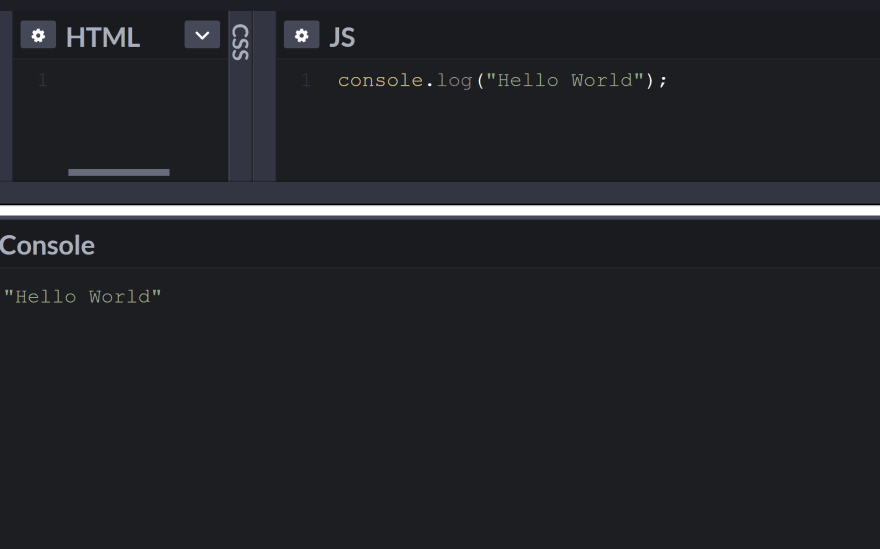The image size is (880, 549).
Task: Select the JS panel title
Action: (342, 38)
